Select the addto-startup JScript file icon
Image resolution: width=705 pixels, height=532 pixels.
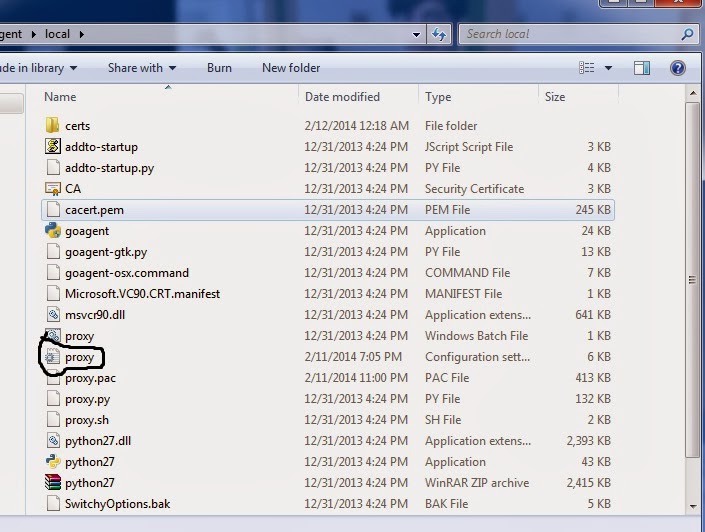coord(53,147)
